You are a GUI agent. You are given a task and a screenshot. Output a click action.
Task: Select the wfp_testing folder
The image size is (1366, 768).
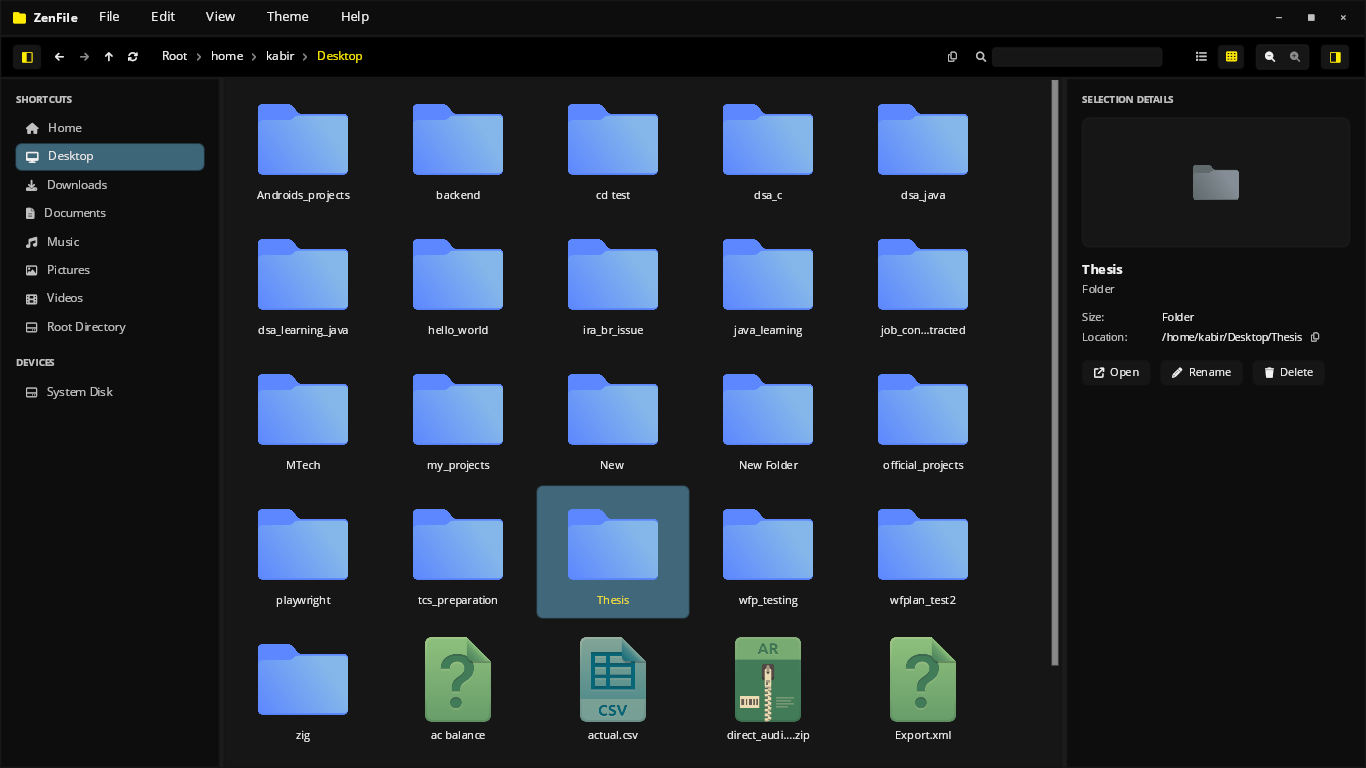click(768, 553)
